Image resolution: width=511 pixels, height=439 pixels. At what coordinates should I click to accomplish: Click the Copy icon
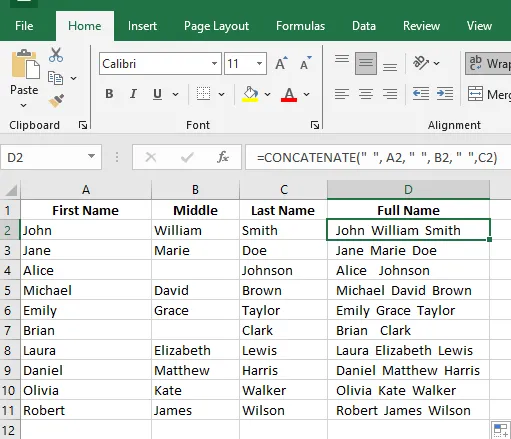[x=55, y=78]
